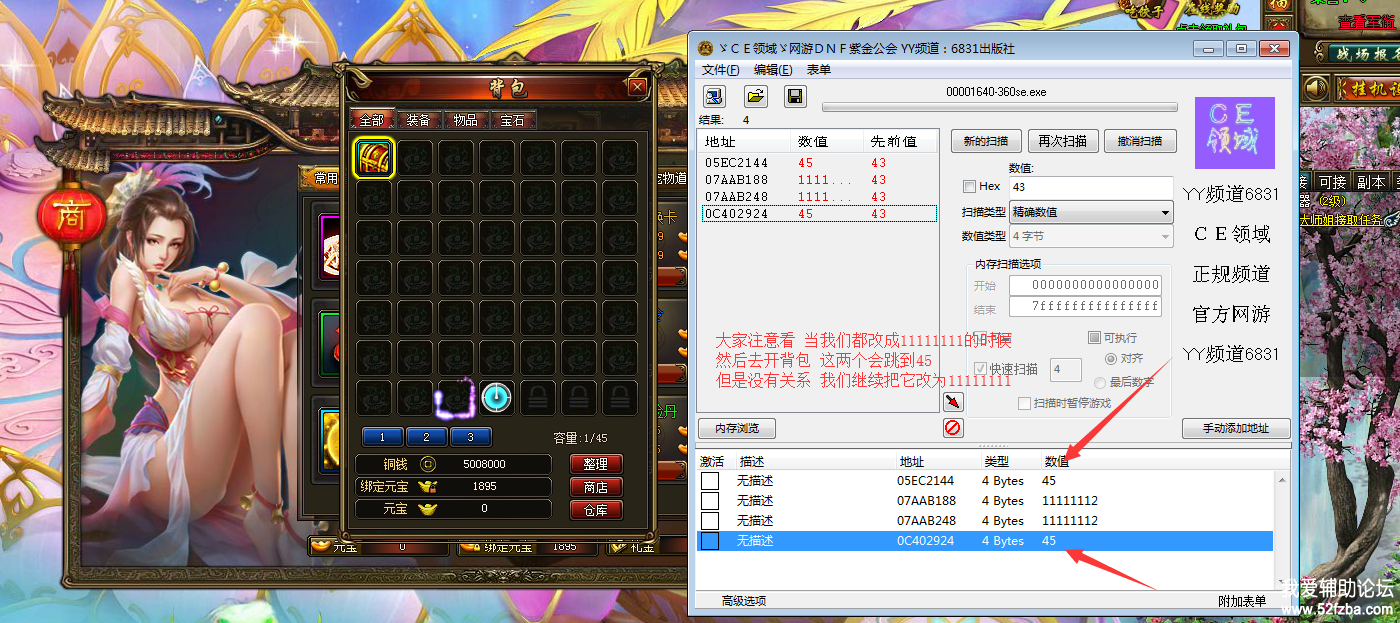Click the last locked backpack slot
The height and width of the screenshot is (623, 1400).
pos(619,398)
